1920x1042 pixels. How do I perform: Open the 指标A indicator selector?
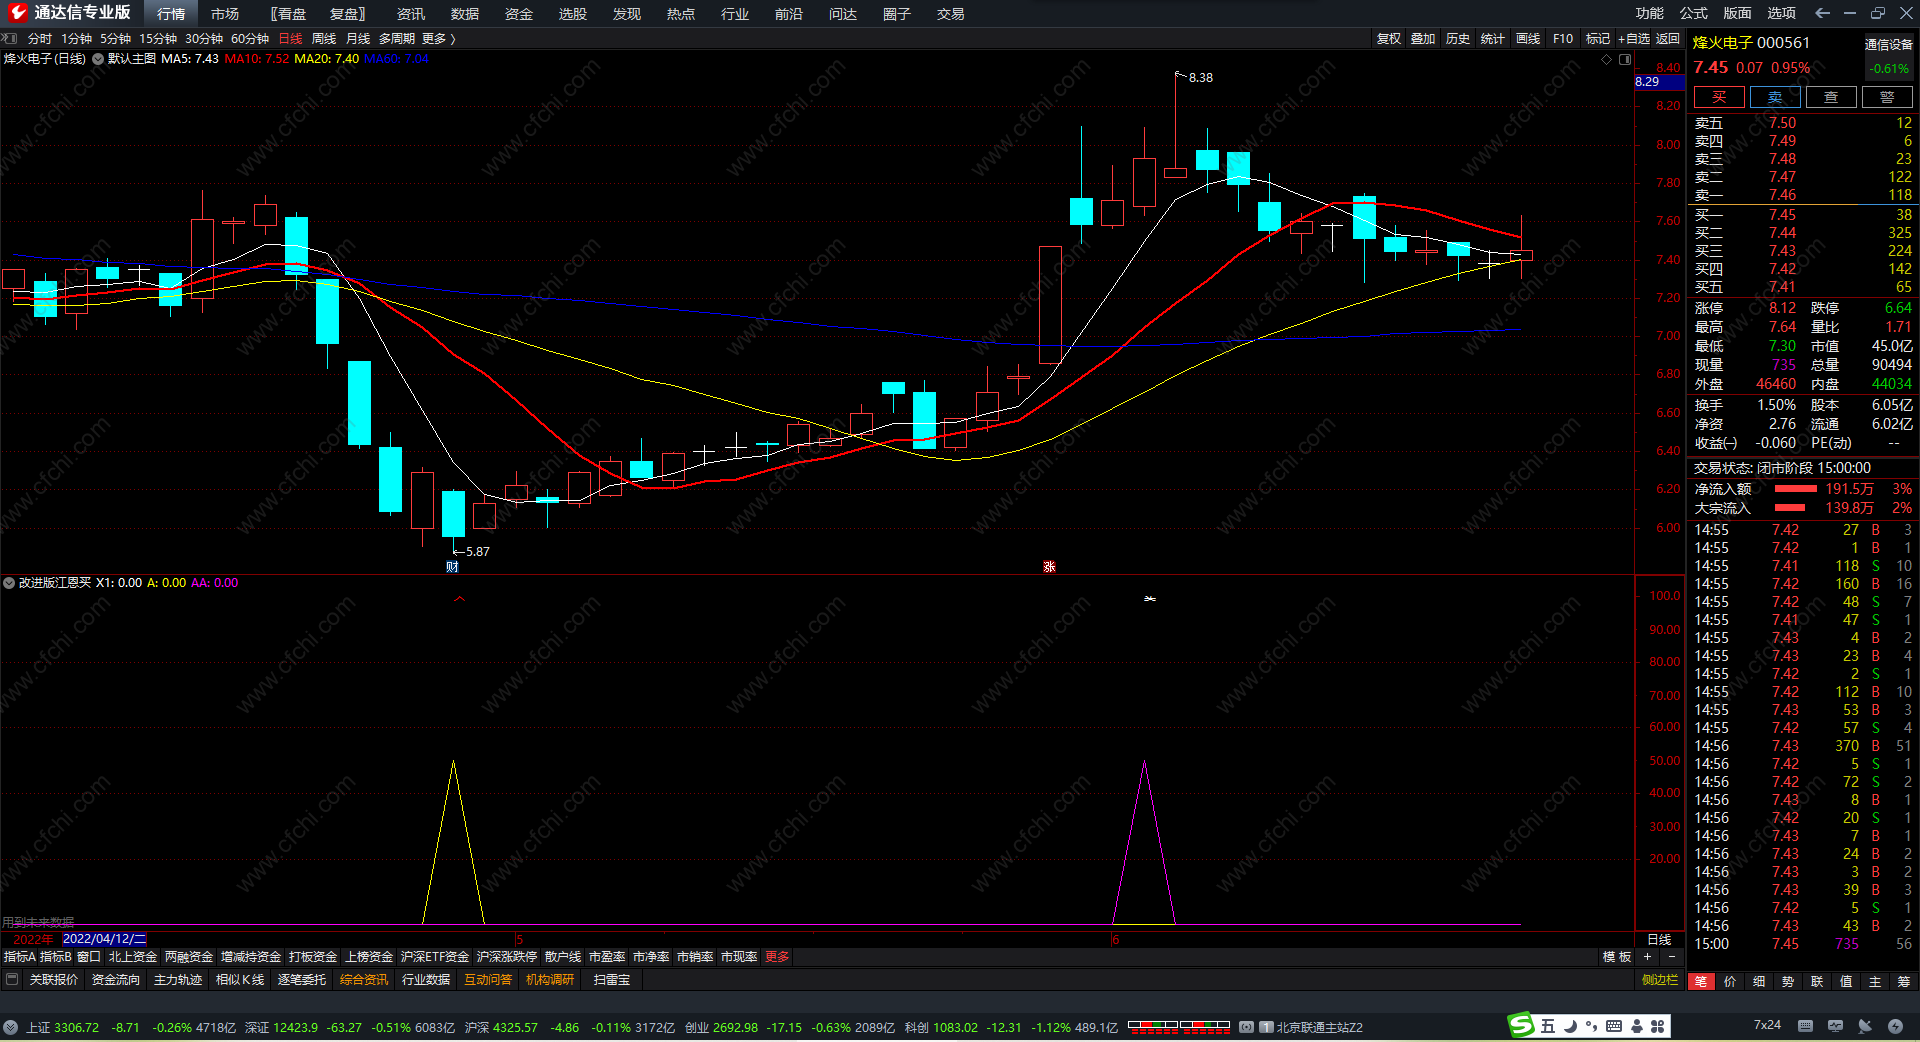[x=20, y=957]
